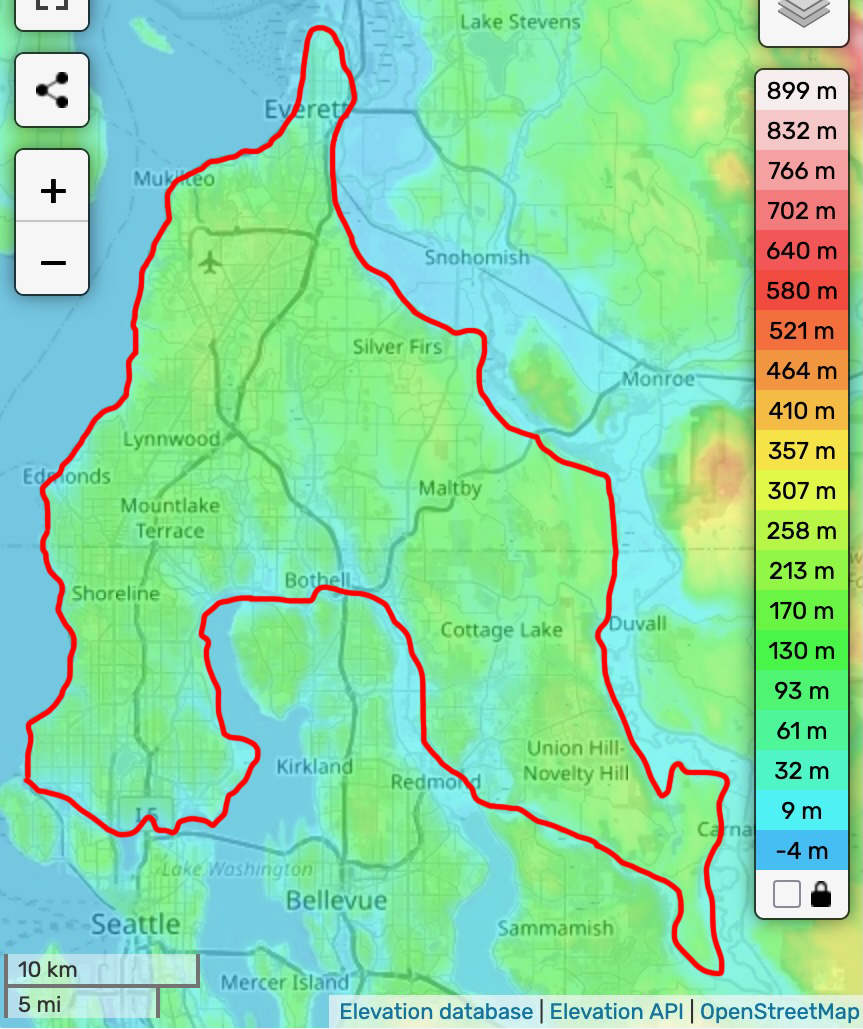
Task: Zoom out with the minus button
Action: pos(52,260)
